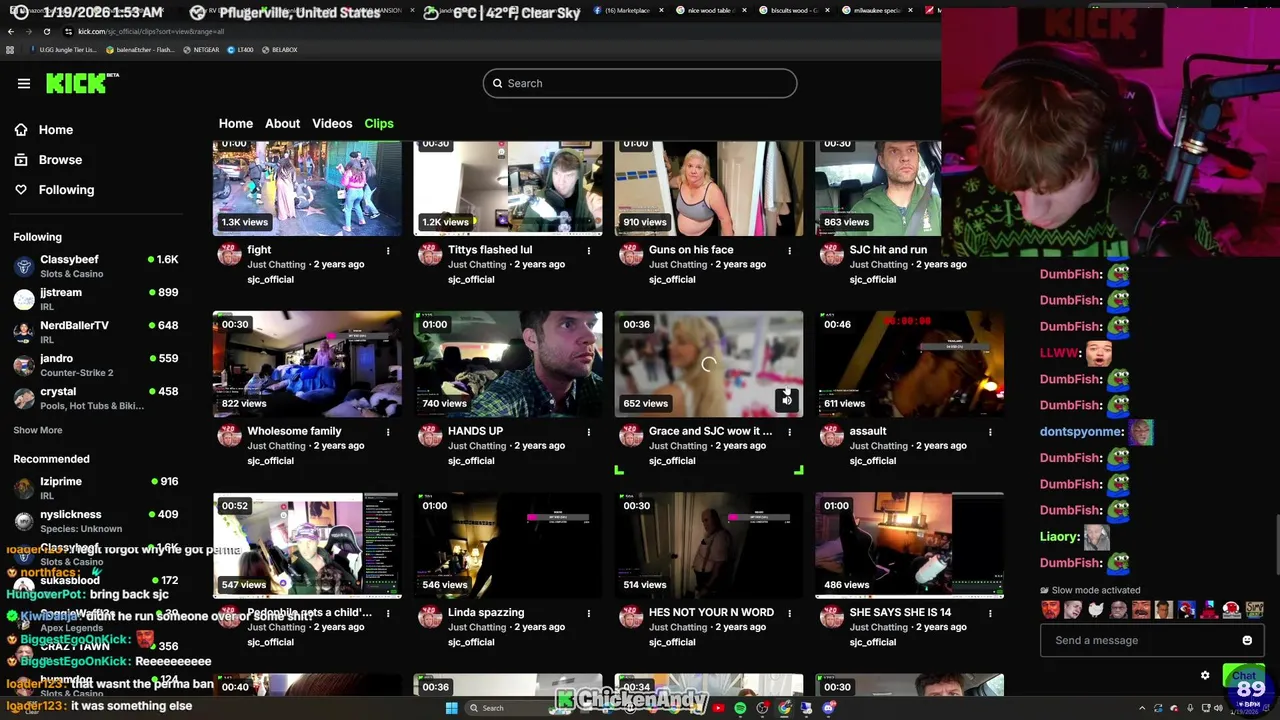Click sjc_official avatar beside assault clip
Image resolution: width=1280 pixels, height=720 pixels.
(832, 436)
